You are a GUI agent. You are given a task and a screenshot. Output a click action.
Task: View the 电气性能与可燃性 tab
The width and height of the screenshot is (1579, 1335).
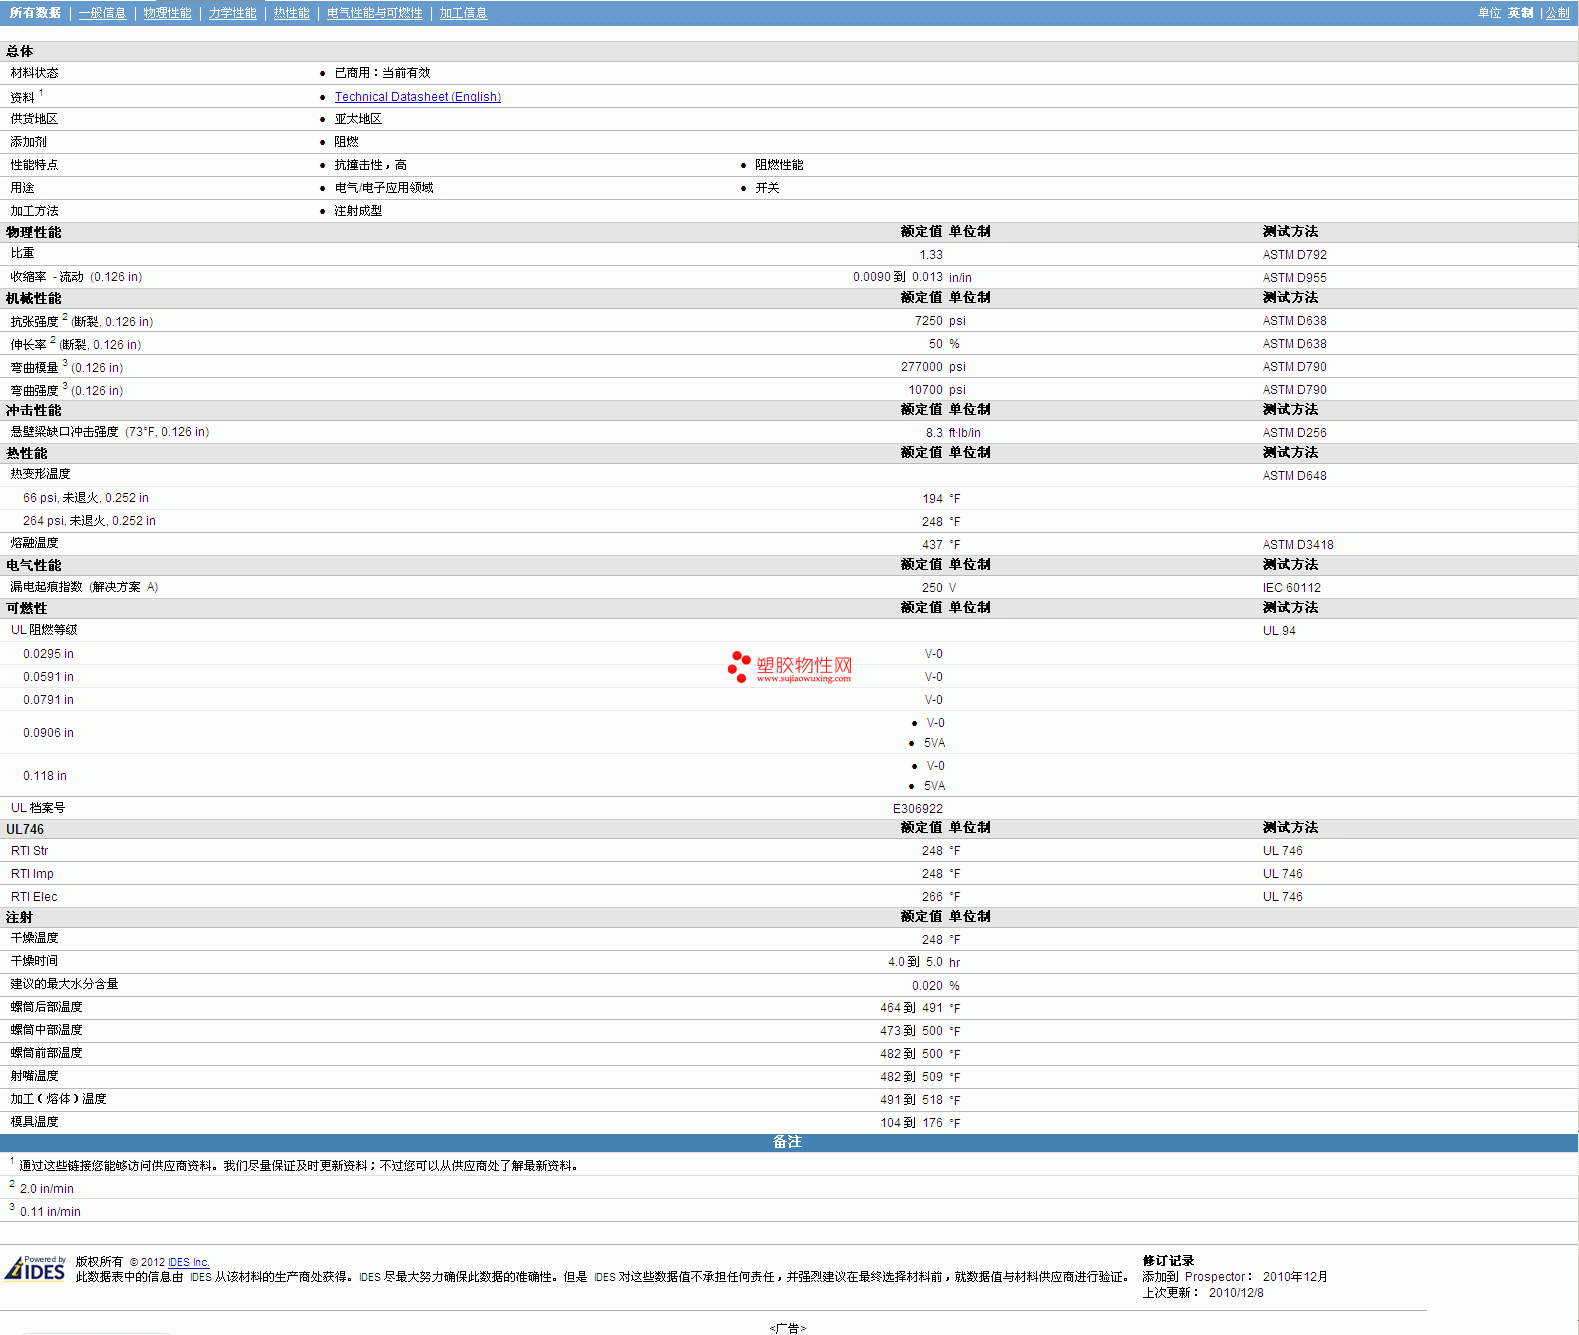[x=374, y=13]
